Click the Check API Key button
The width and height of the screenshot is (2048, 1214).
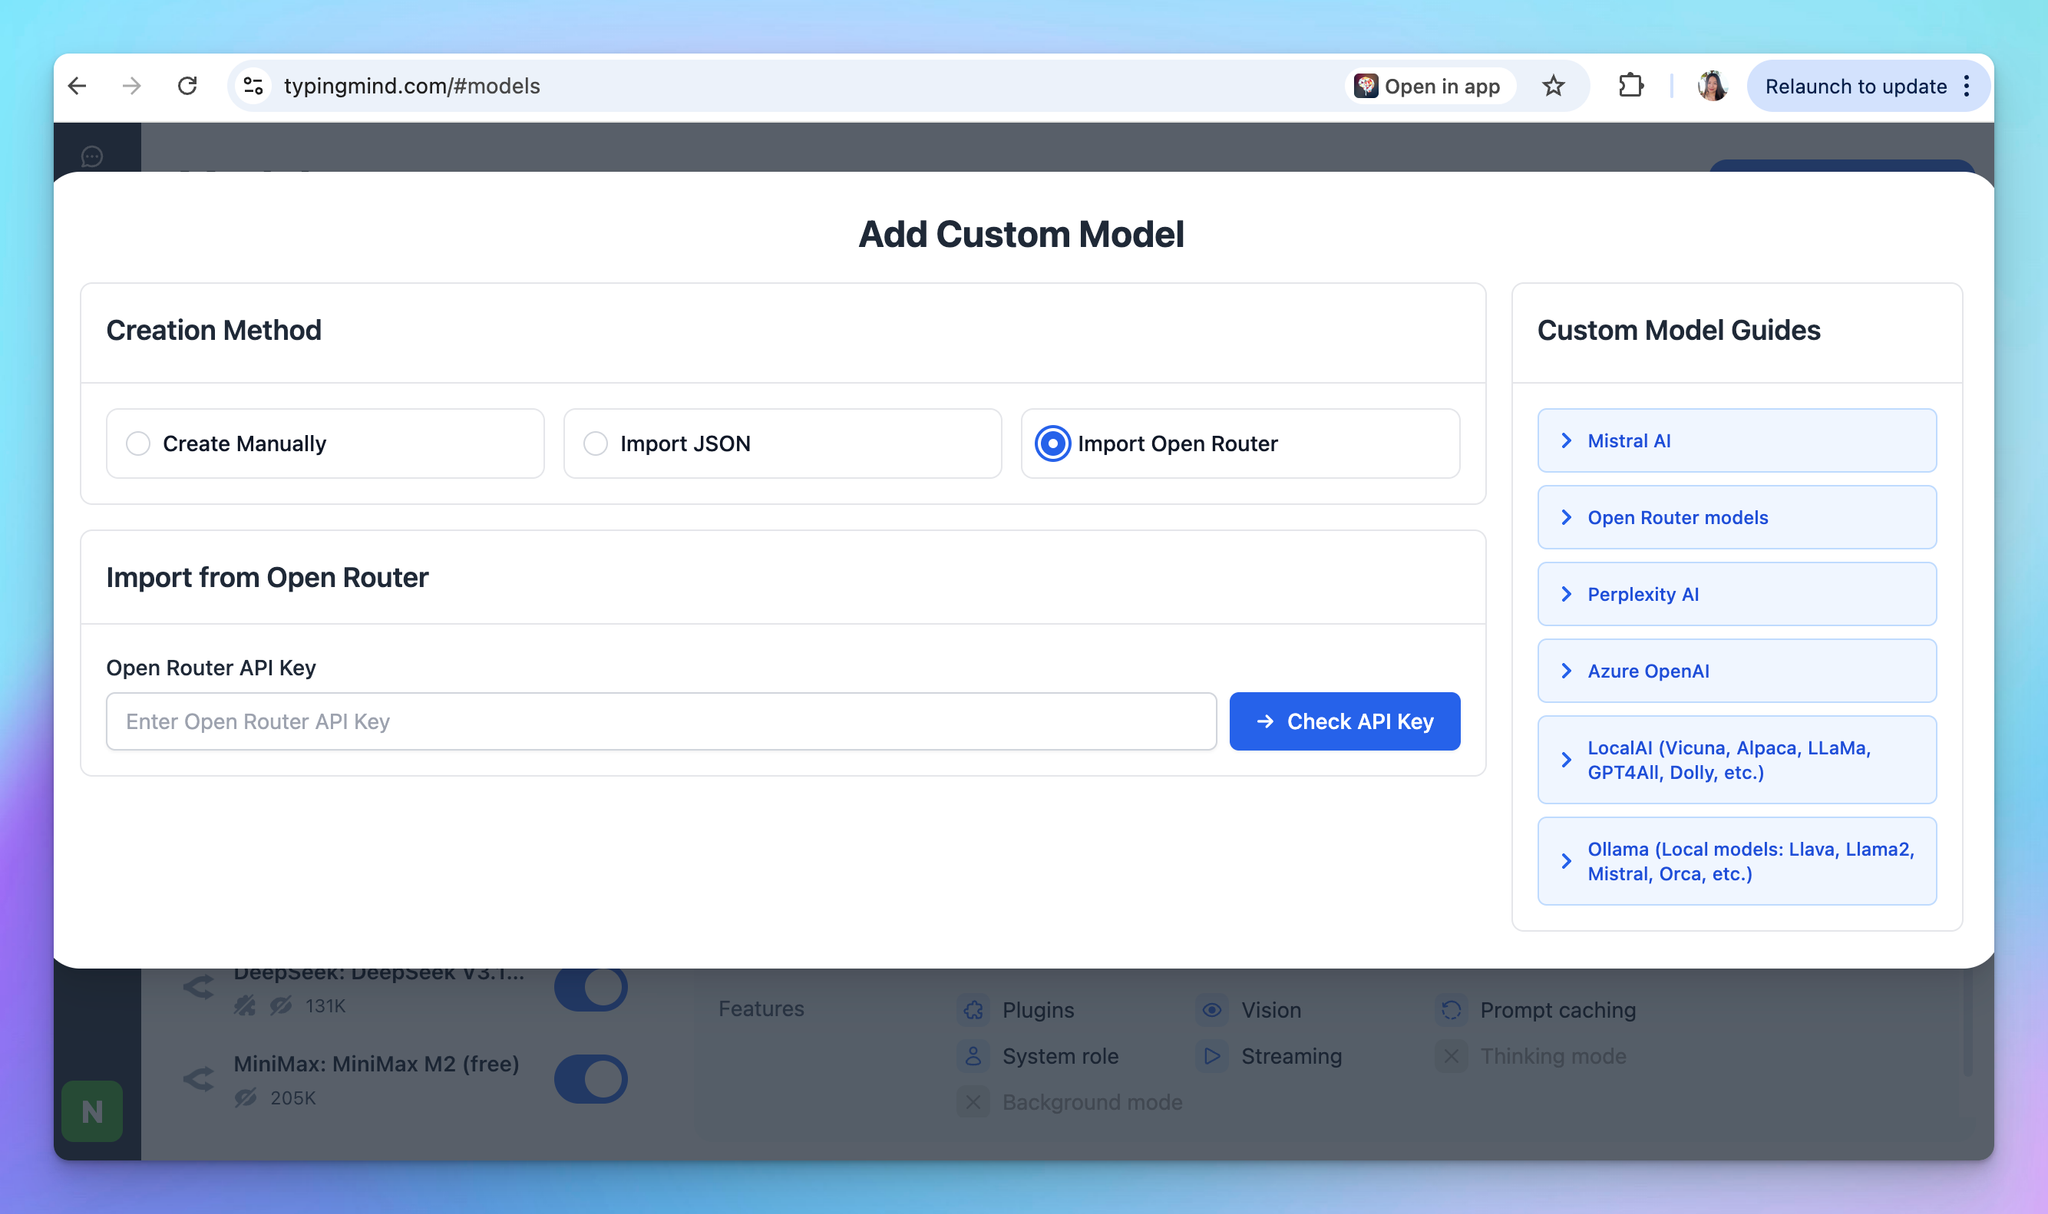(x=1344, y=721)
